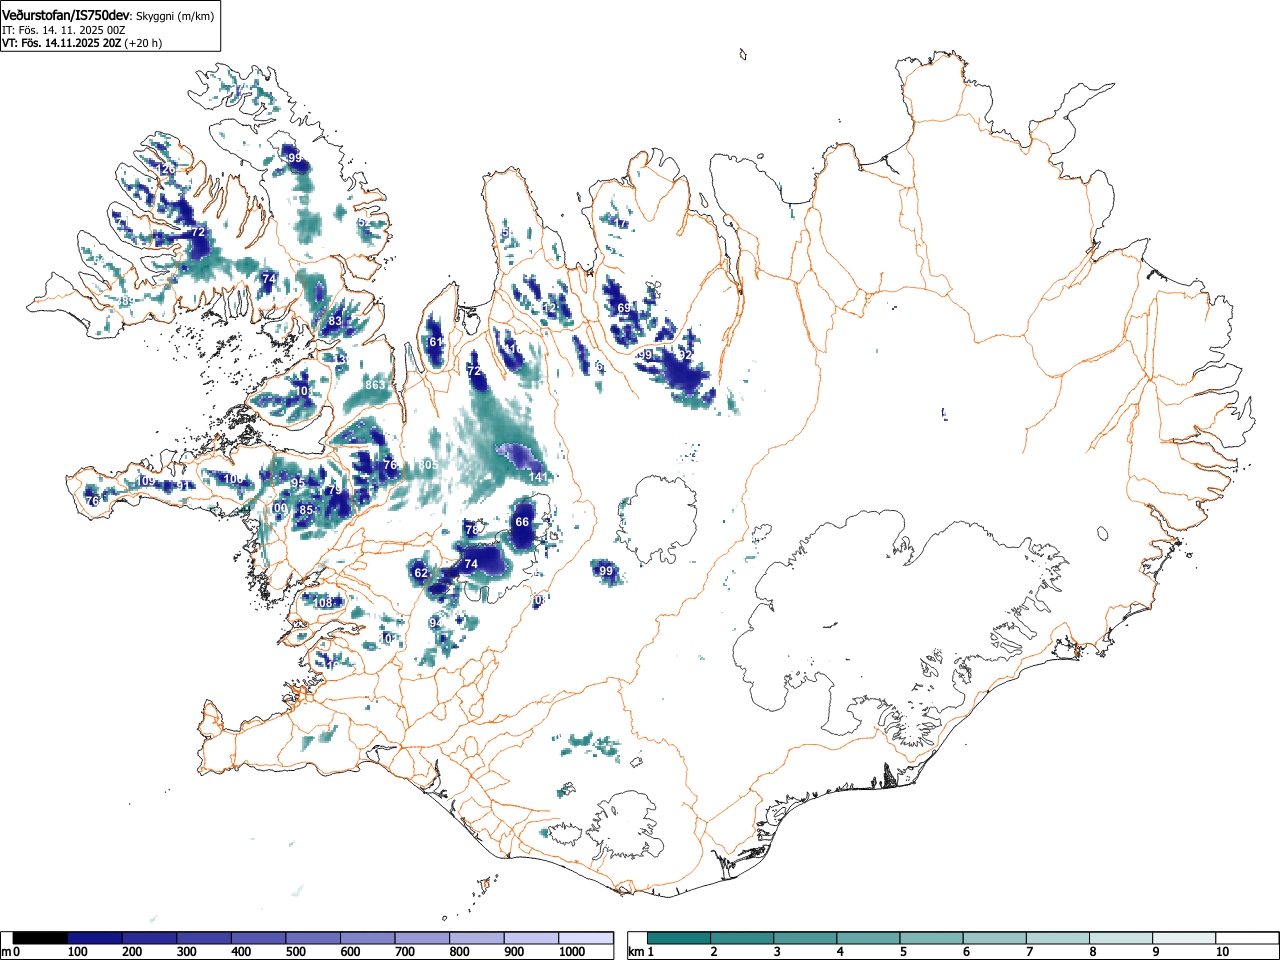The width and height of the screenshot is (1280, 960).
Task: Click the map value label 66
Action: tap(522, 522)
